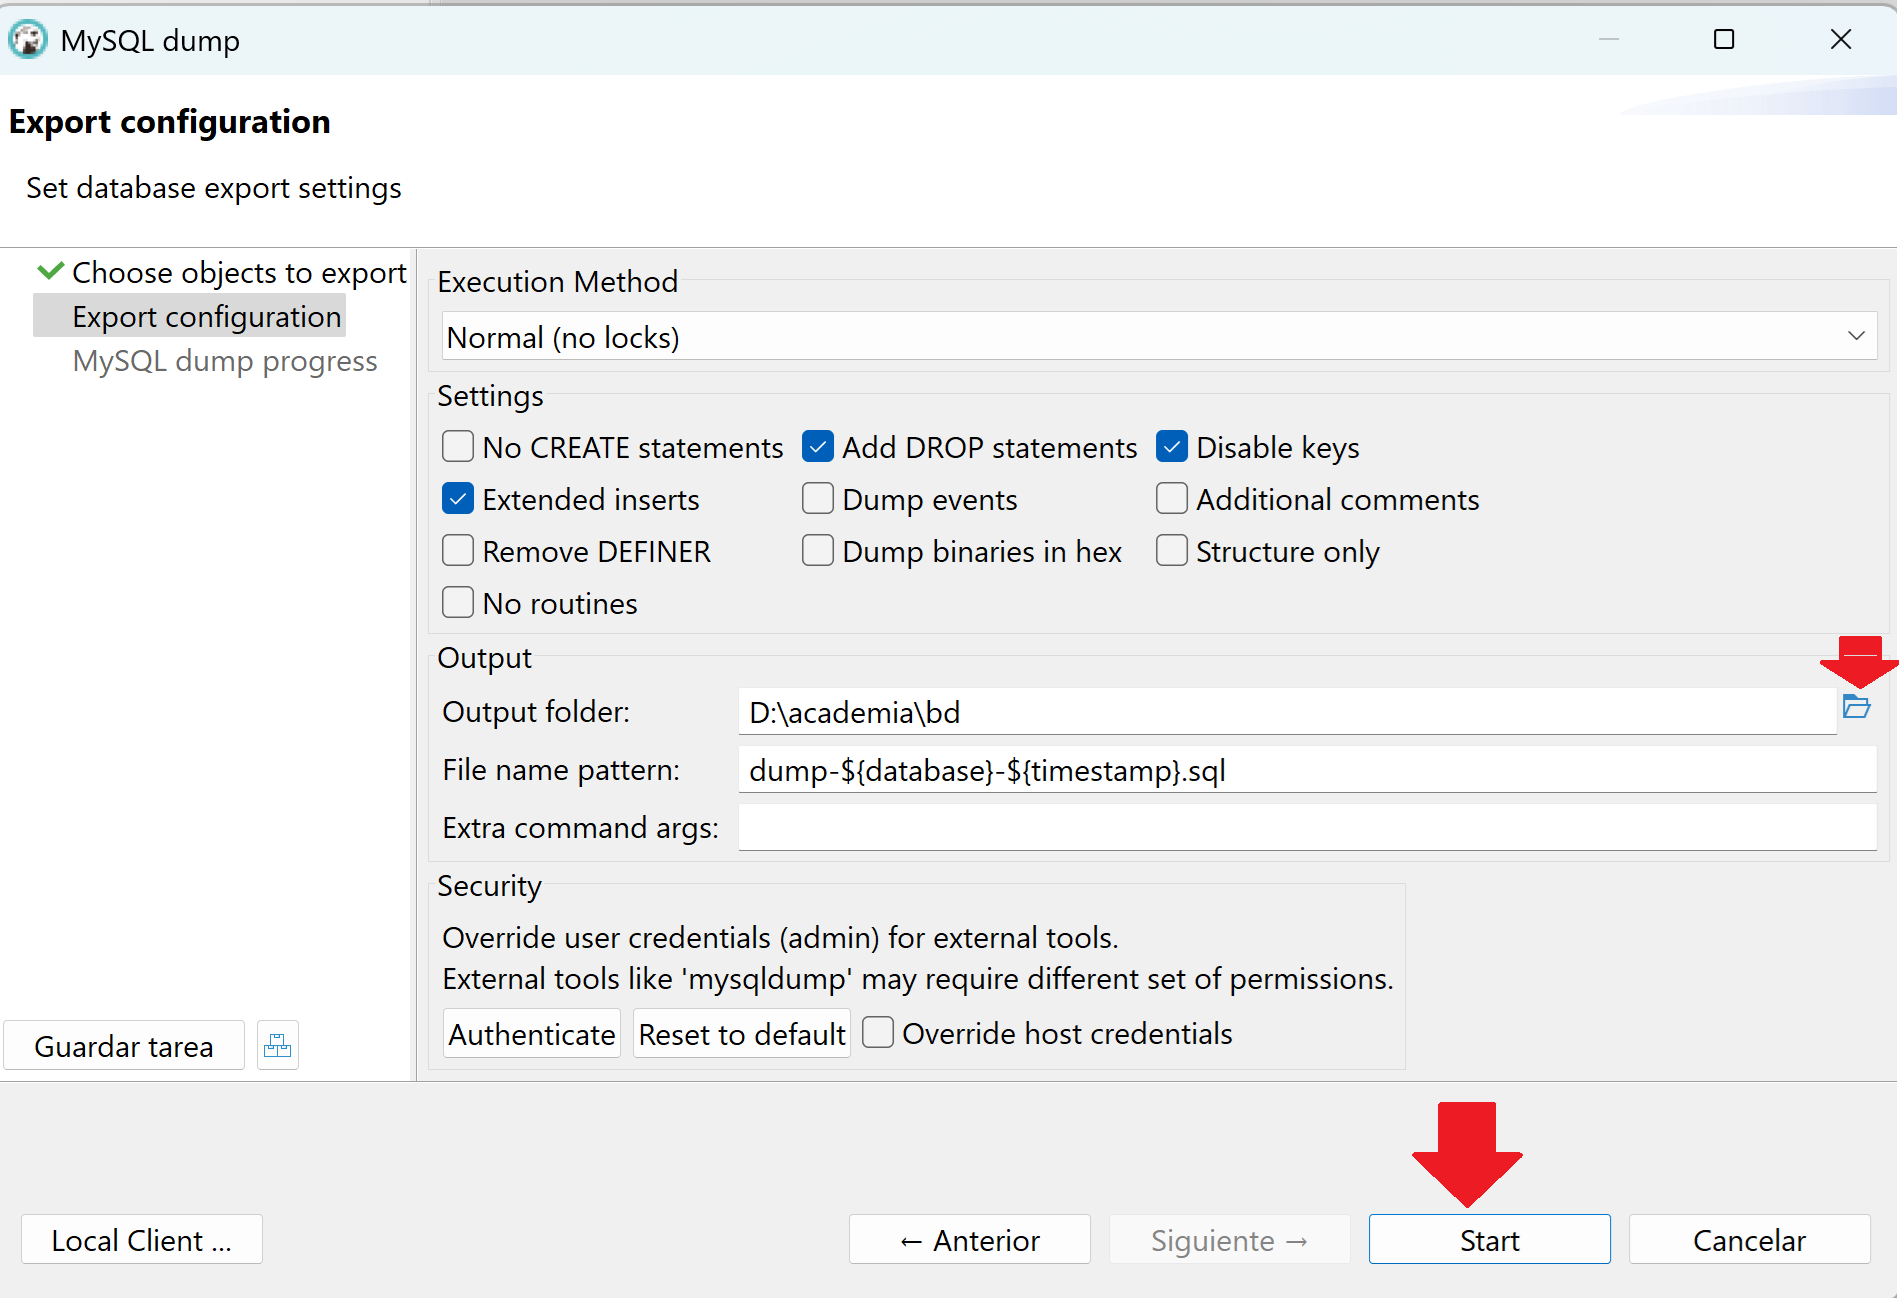Image resolution: width=1899 pixels, height=1298 pixels.
Task: Check the No routines option
Action: (x=458, y=602)
